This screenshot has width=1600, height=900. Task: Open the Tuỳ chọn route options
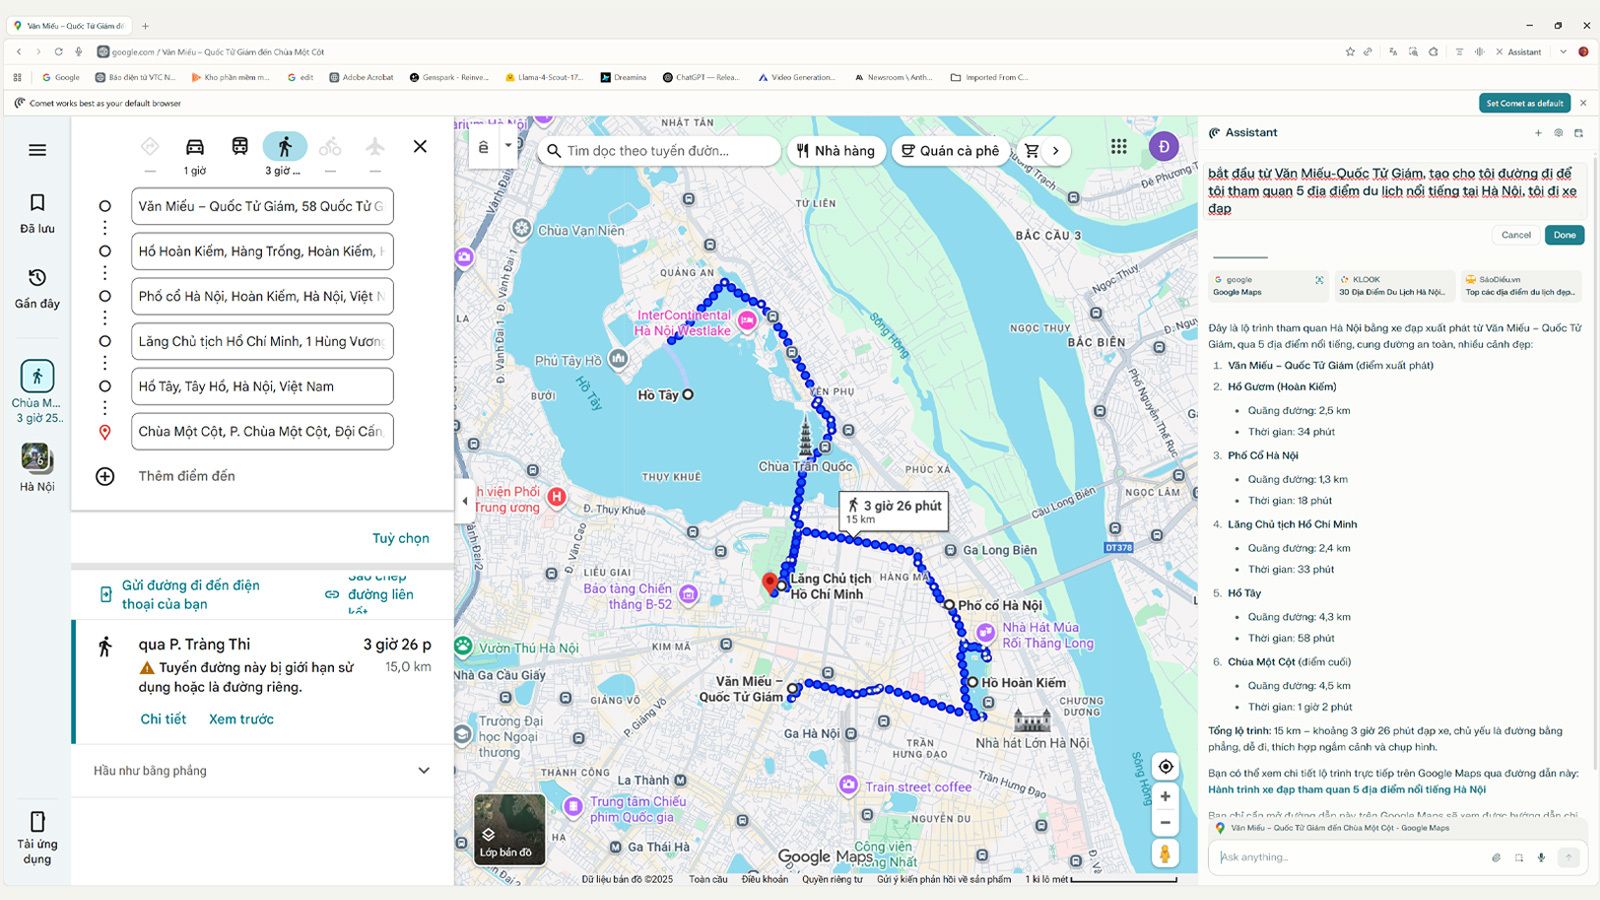click(x=400, y=538)
